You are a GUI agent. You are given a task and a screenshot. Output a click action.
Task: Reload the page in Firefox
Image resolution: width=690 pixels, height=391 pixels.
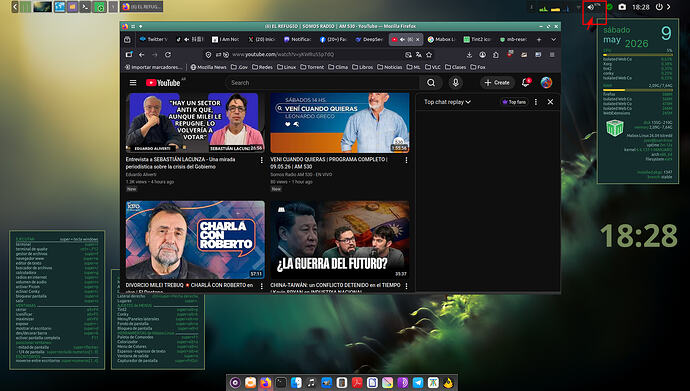[168, 55]
